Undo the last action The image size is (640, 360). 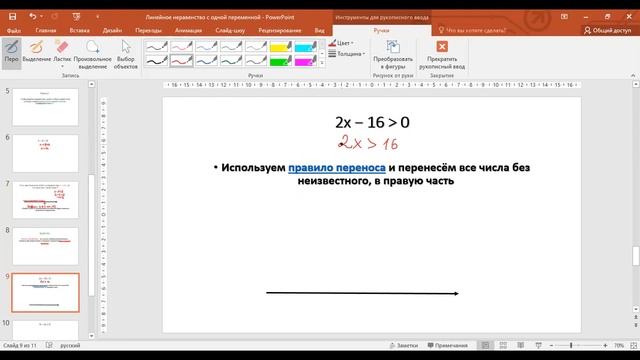pyautogui.click(x=33, y=16)
